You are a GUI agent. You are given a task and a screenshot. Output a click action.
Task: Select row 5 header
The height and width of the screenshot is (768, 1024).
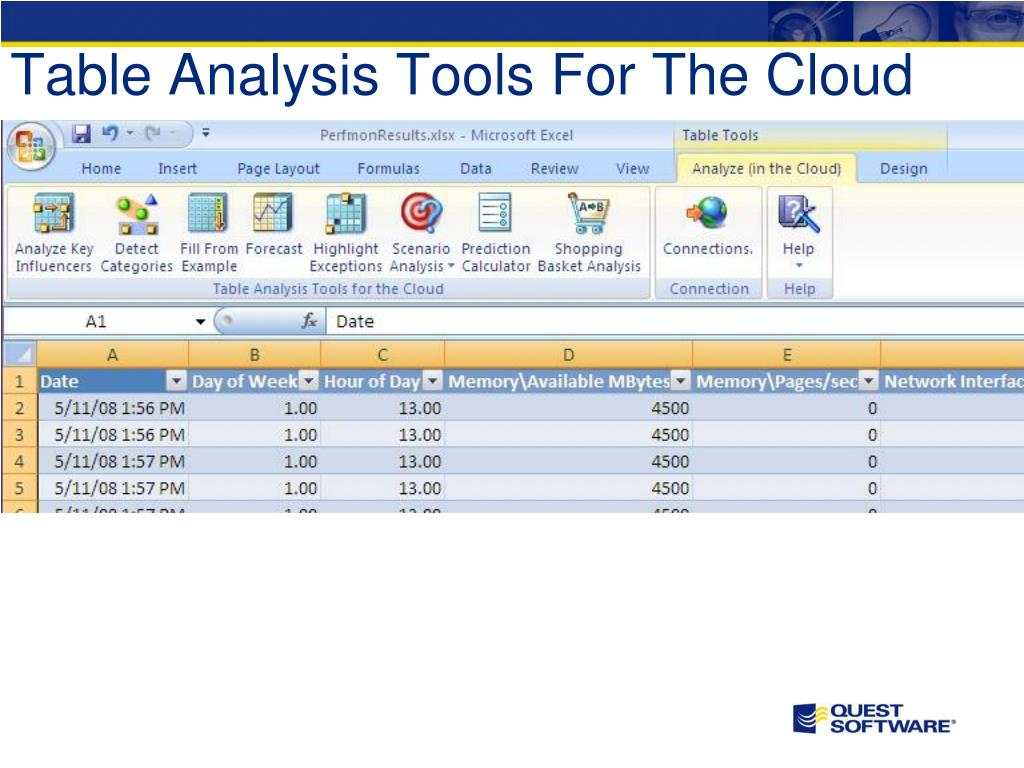(20, 488)
